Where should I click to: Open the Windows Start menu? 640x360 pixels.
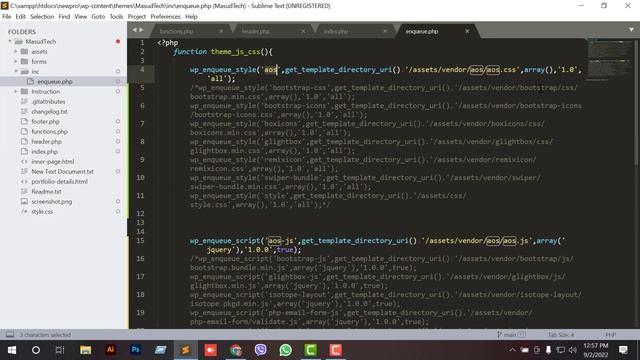point(12,350)
